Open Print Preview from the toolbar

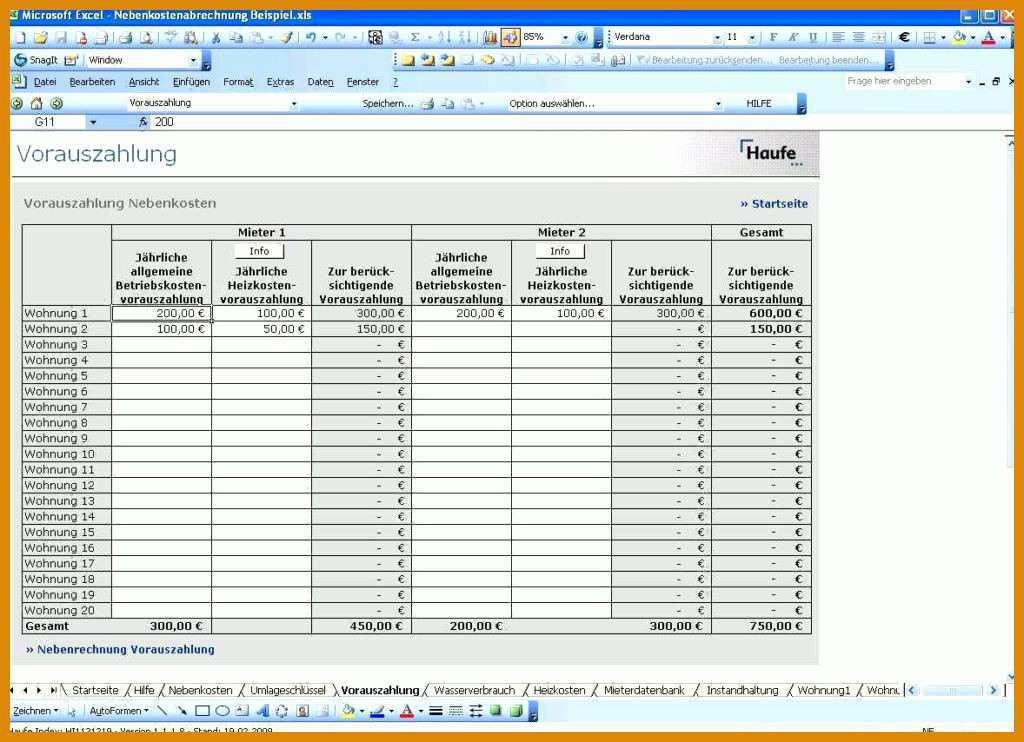coord(146,37)
